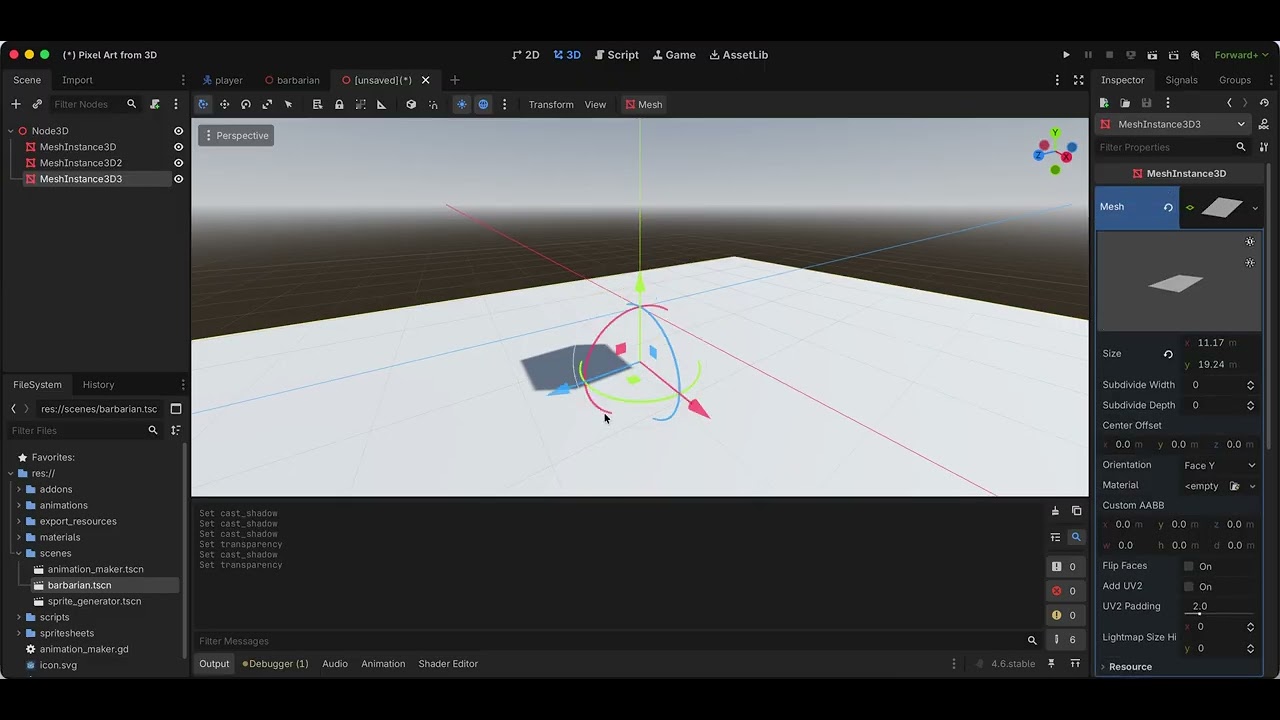
Task: Open the Shader Editor bottom panel
Action: [448, 663]
